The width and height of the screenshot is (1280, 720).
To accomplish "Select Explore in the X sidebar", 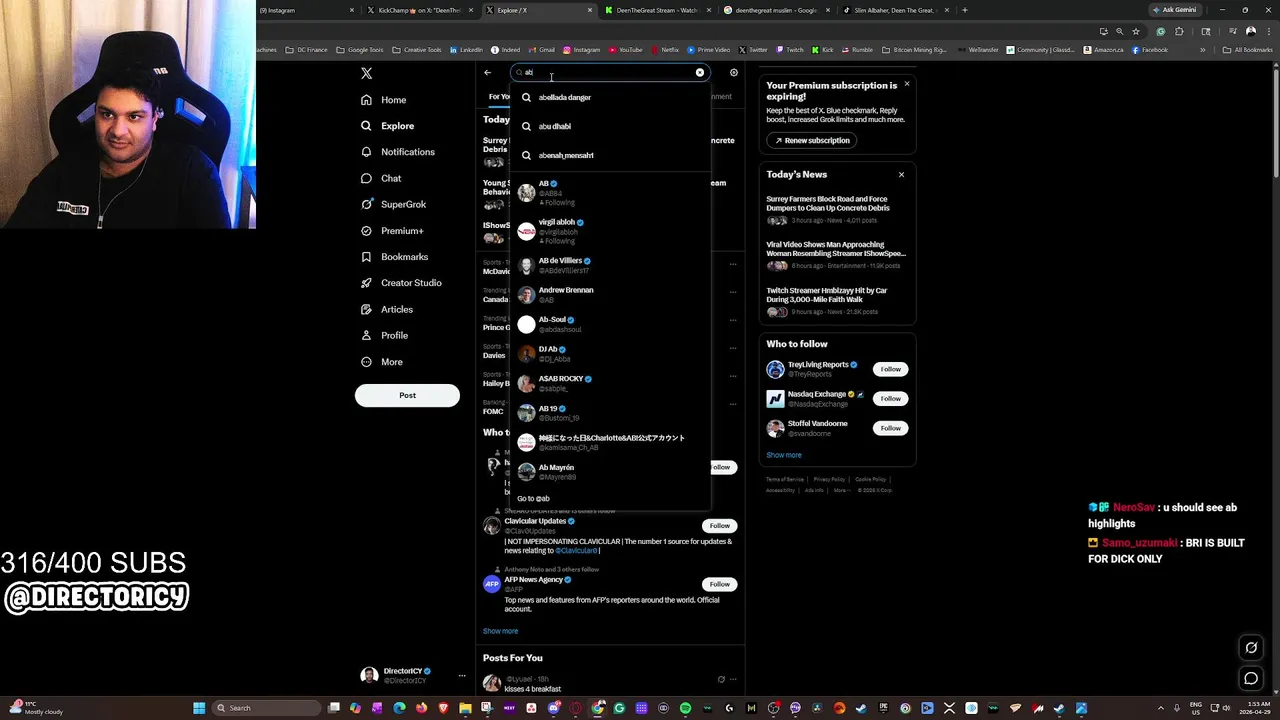I will tap(387, 126).
